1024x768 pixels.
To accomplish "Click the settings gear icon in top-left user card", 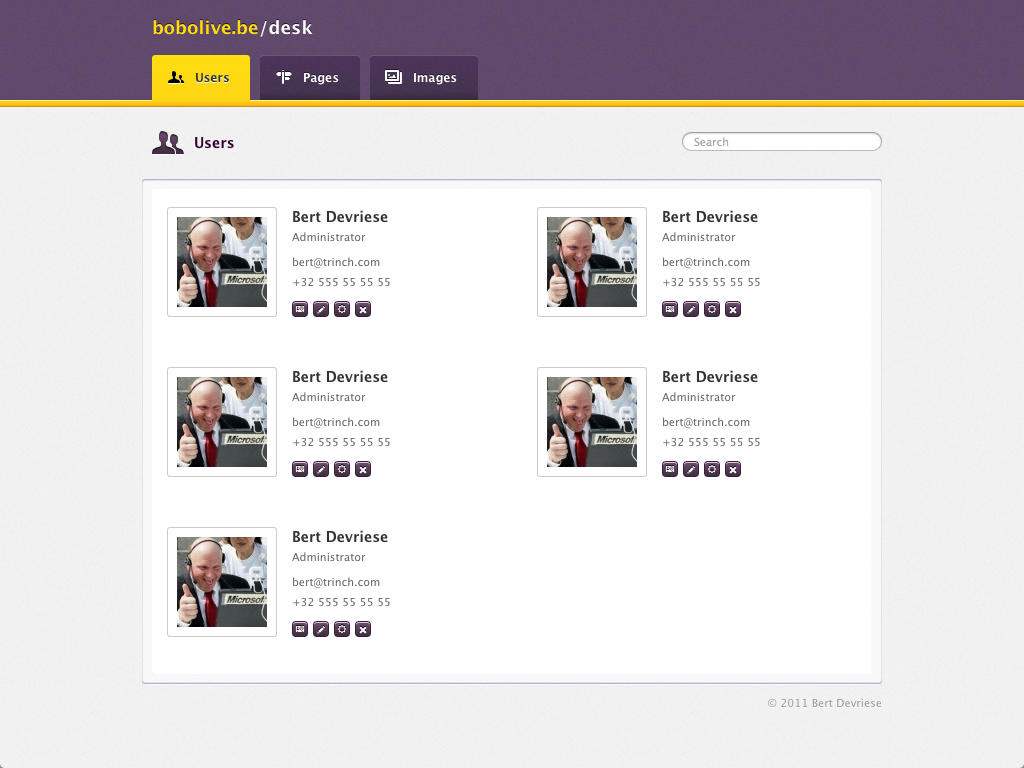I will coord(342,309).
